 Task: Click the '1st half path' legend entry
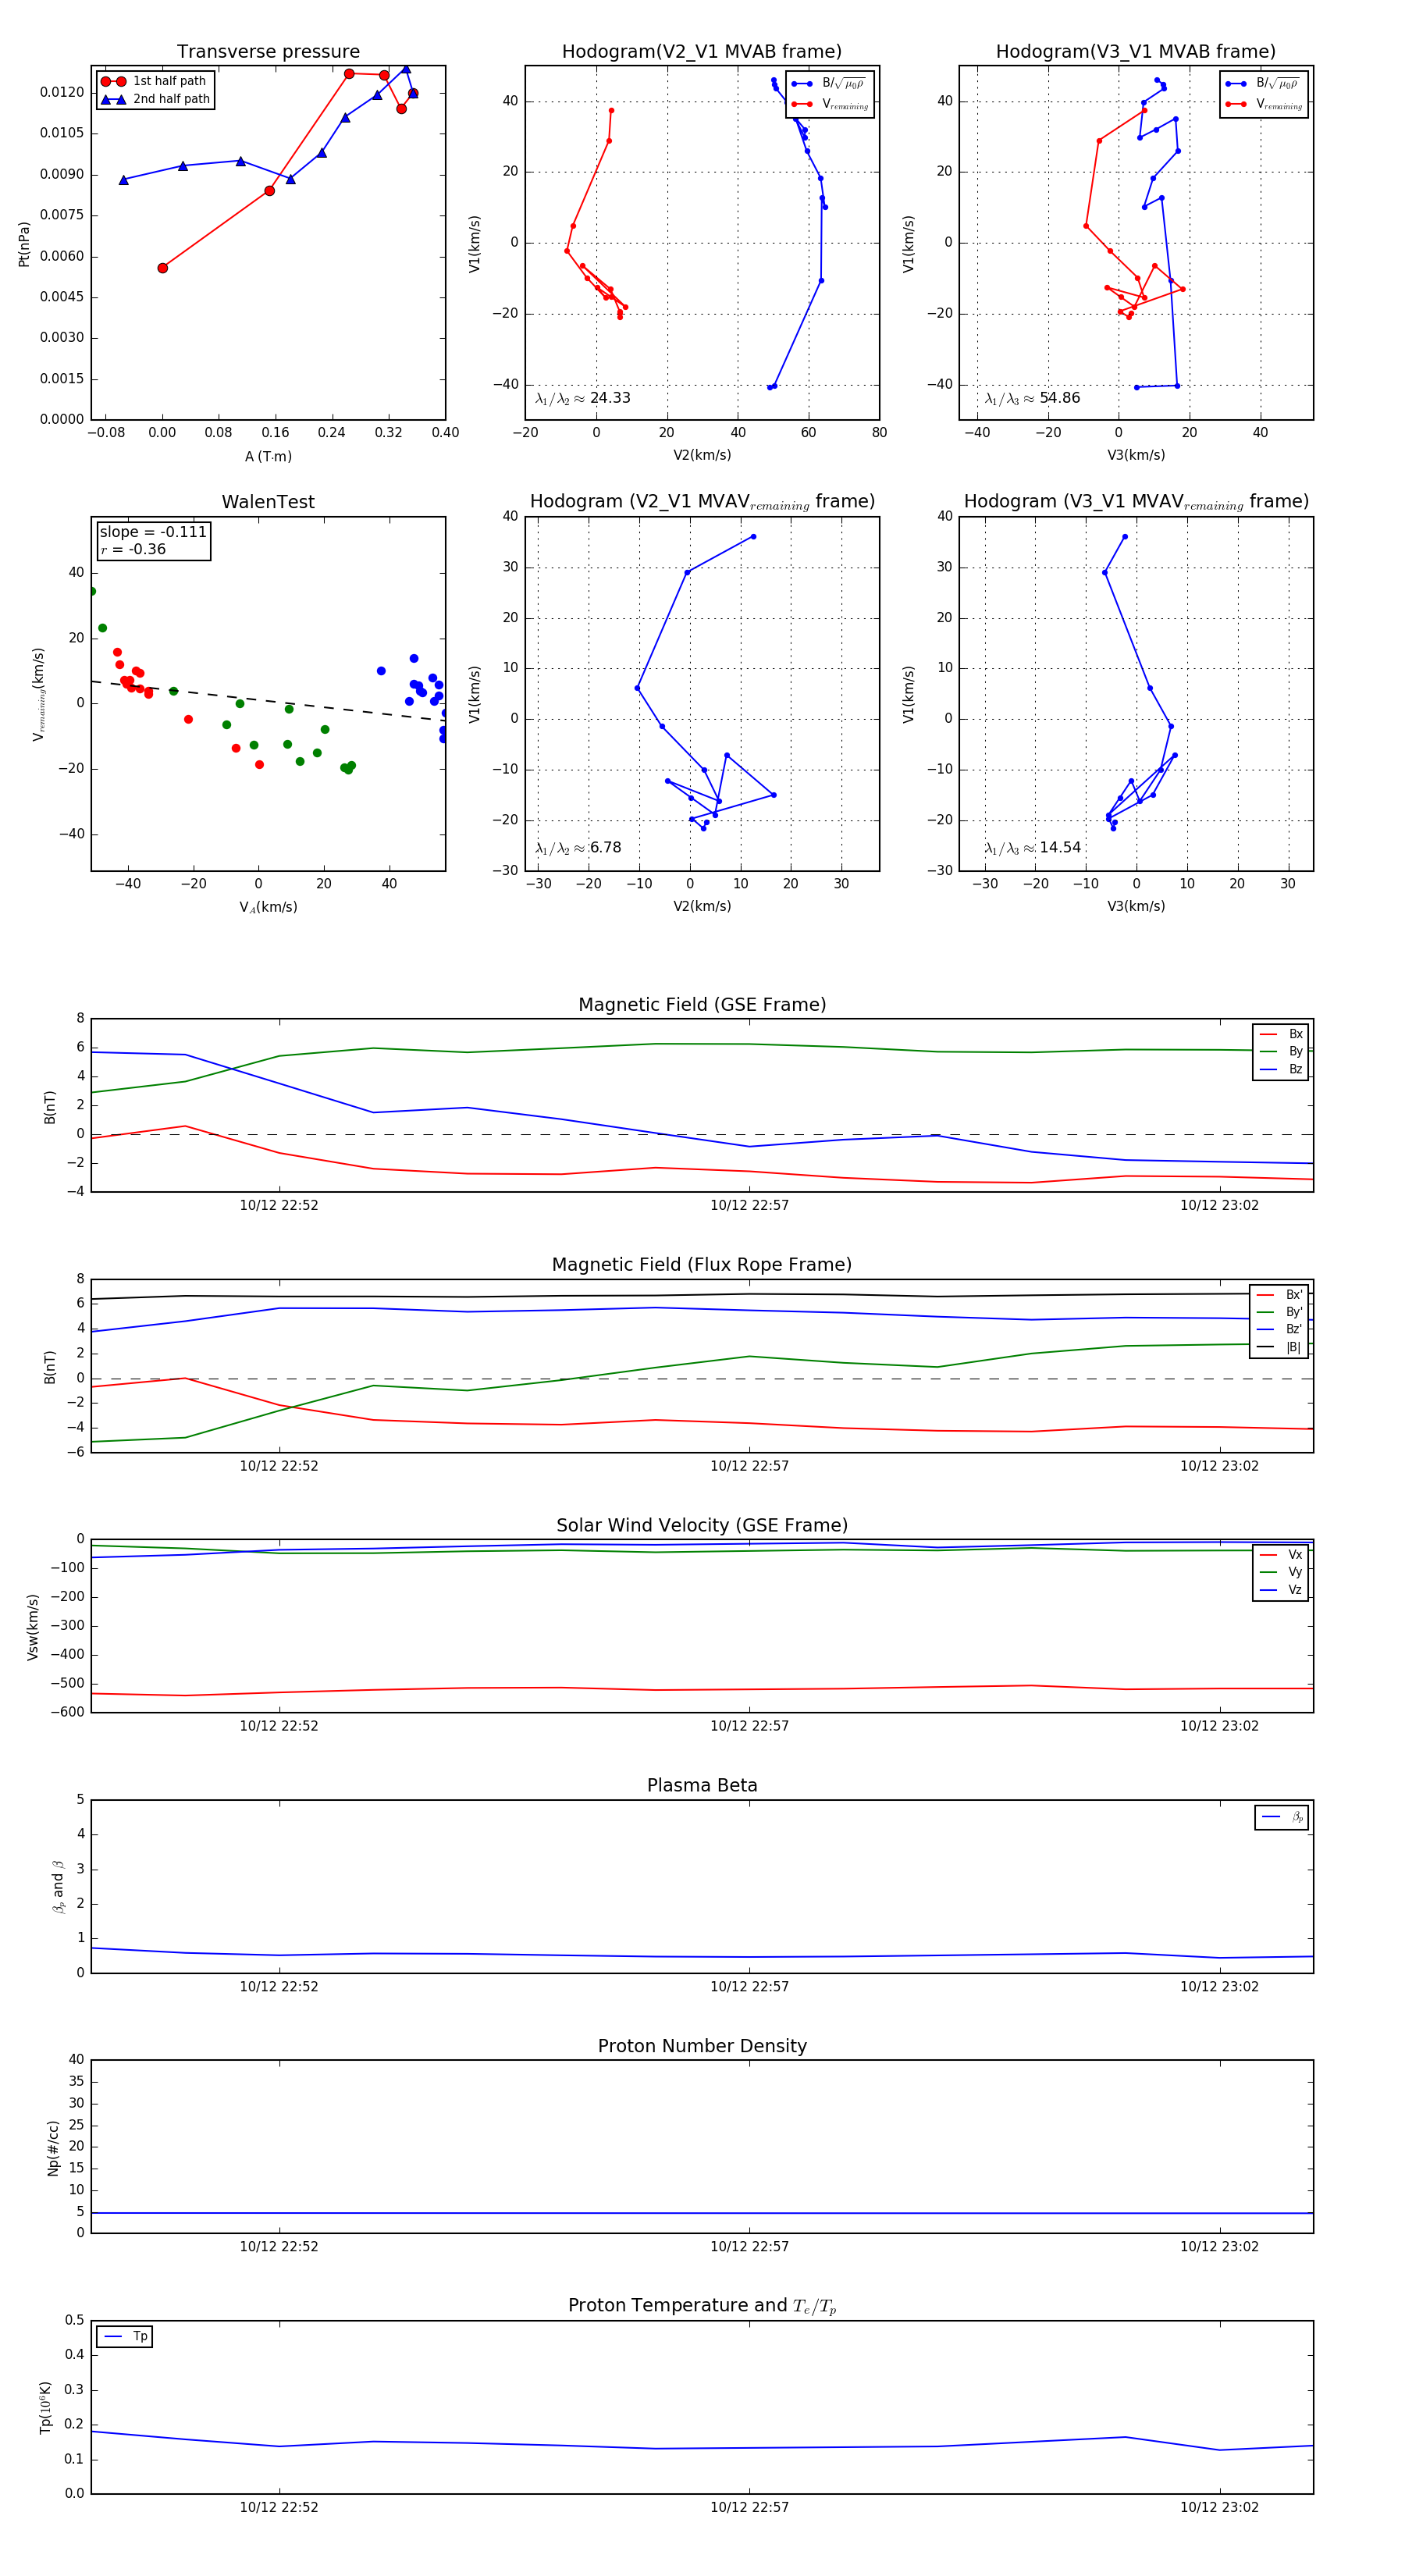pos(154,81)
